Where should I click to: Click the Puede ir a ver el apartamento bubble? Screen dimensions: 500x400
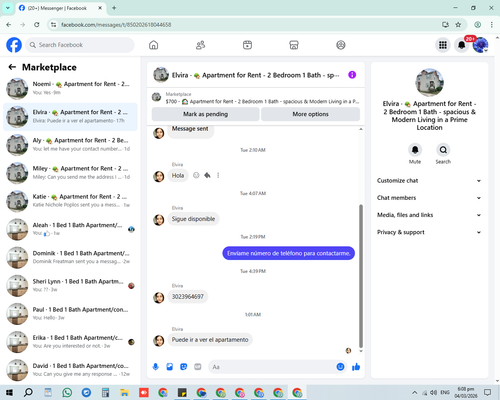click(x=210, y=340)
